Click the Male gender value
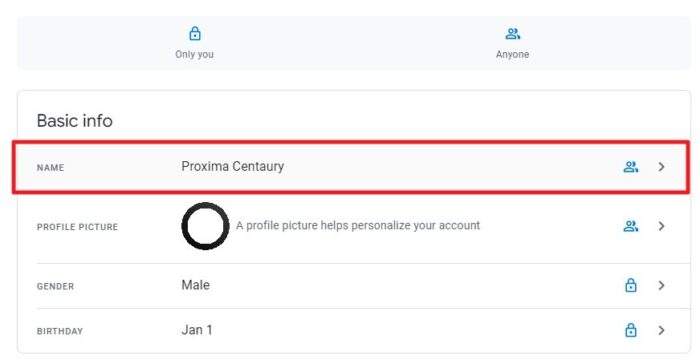Screen dimensions: 700x360 pos(196,285)
